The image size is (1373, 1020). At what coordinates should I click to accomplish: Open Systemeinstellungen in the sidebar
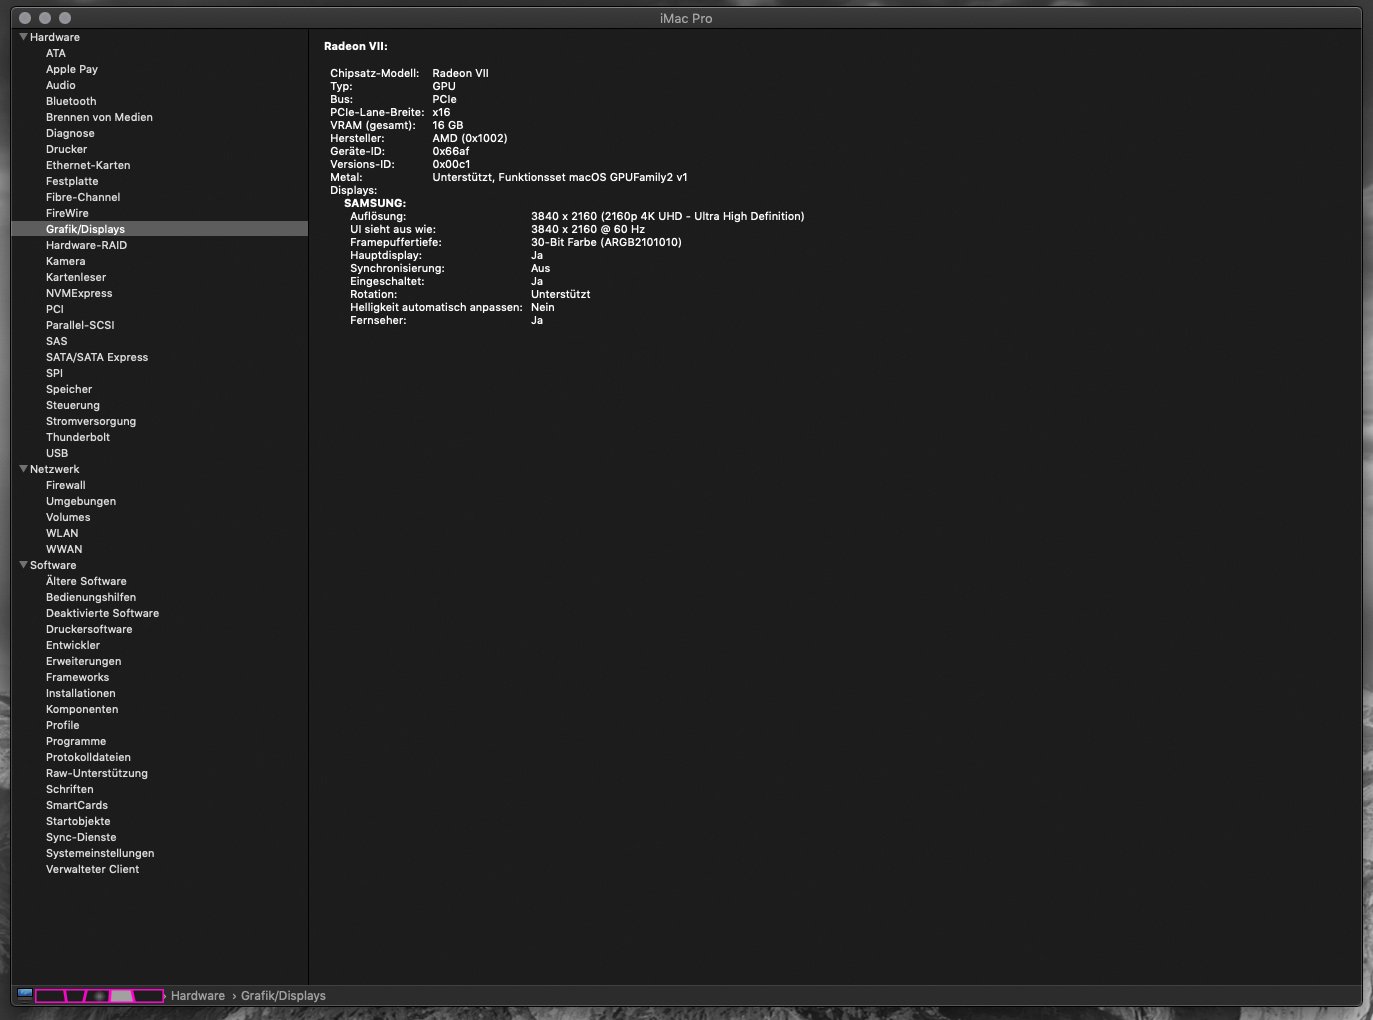tap(100, 853)
